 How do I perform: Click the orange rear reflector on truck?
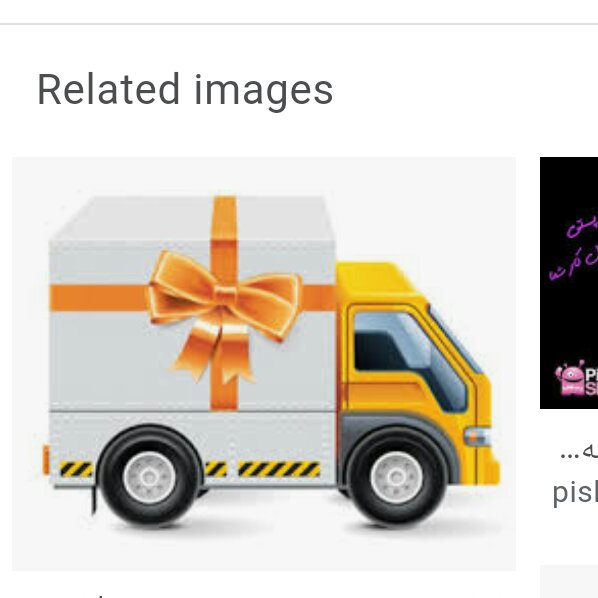[46, 460]
